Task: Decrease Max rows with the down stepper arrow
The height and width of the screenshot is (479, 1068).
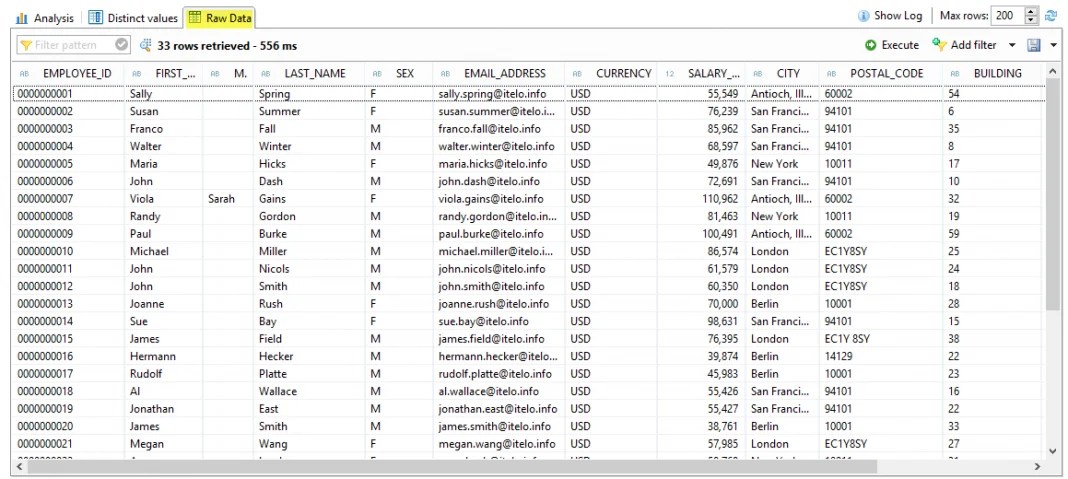Action: (1032, 20)
